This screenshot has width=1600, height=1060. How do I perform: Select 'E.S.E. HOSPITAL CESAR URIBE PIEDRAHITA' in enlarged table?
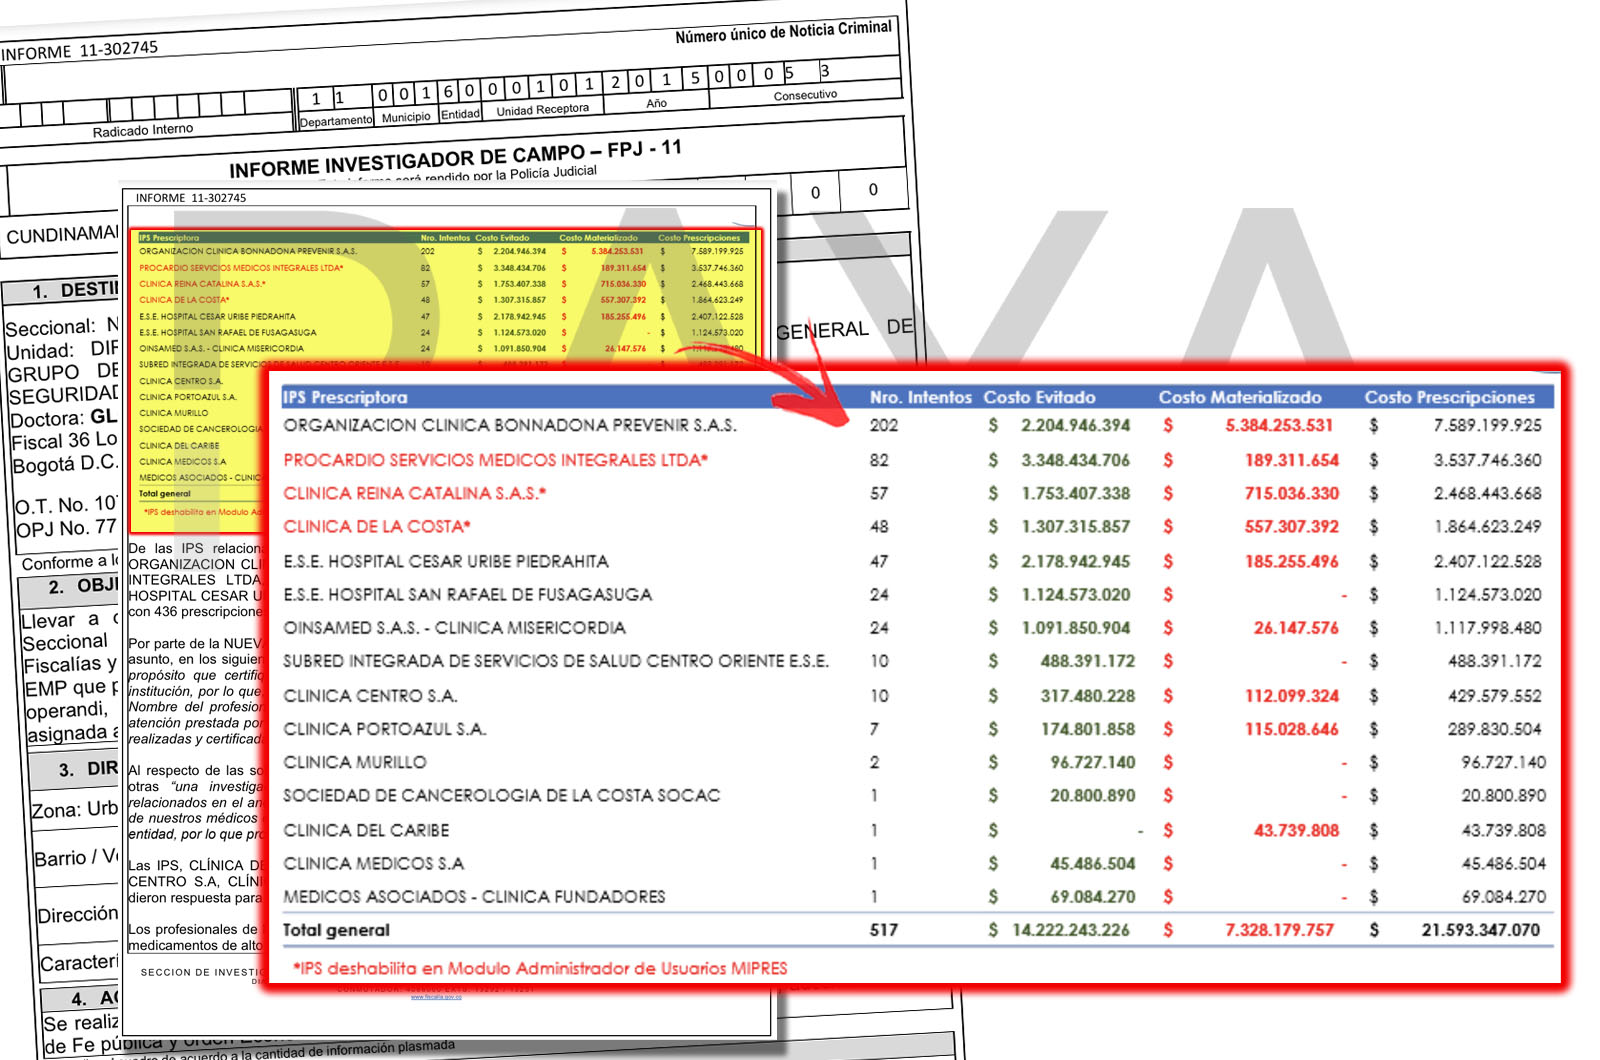coord(446,561)
